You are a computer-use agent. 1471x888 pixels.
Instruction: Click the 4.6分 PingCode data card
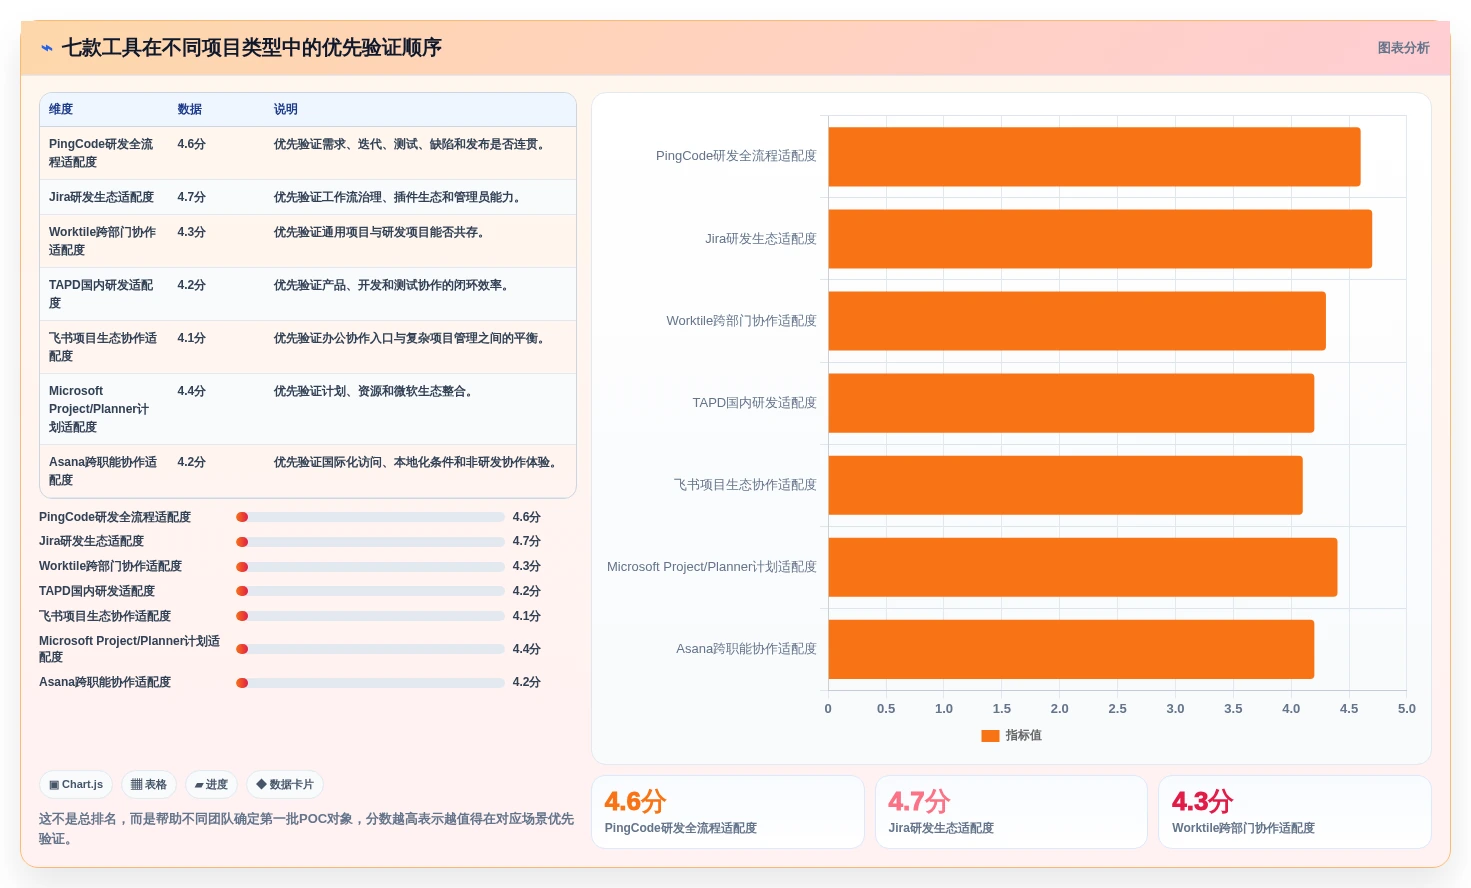click(x=728, y=812)
